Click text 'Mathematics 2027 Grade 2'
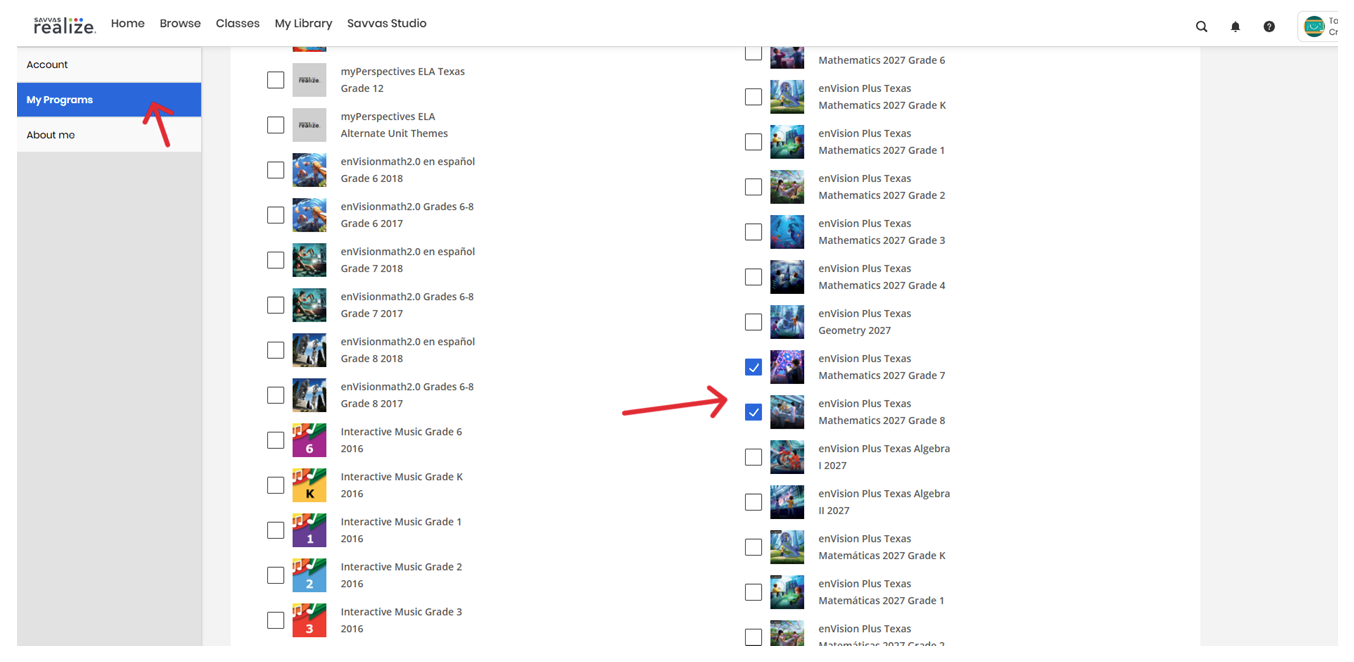The width and height of the screenshot is (1354, 662). (882, 195)
